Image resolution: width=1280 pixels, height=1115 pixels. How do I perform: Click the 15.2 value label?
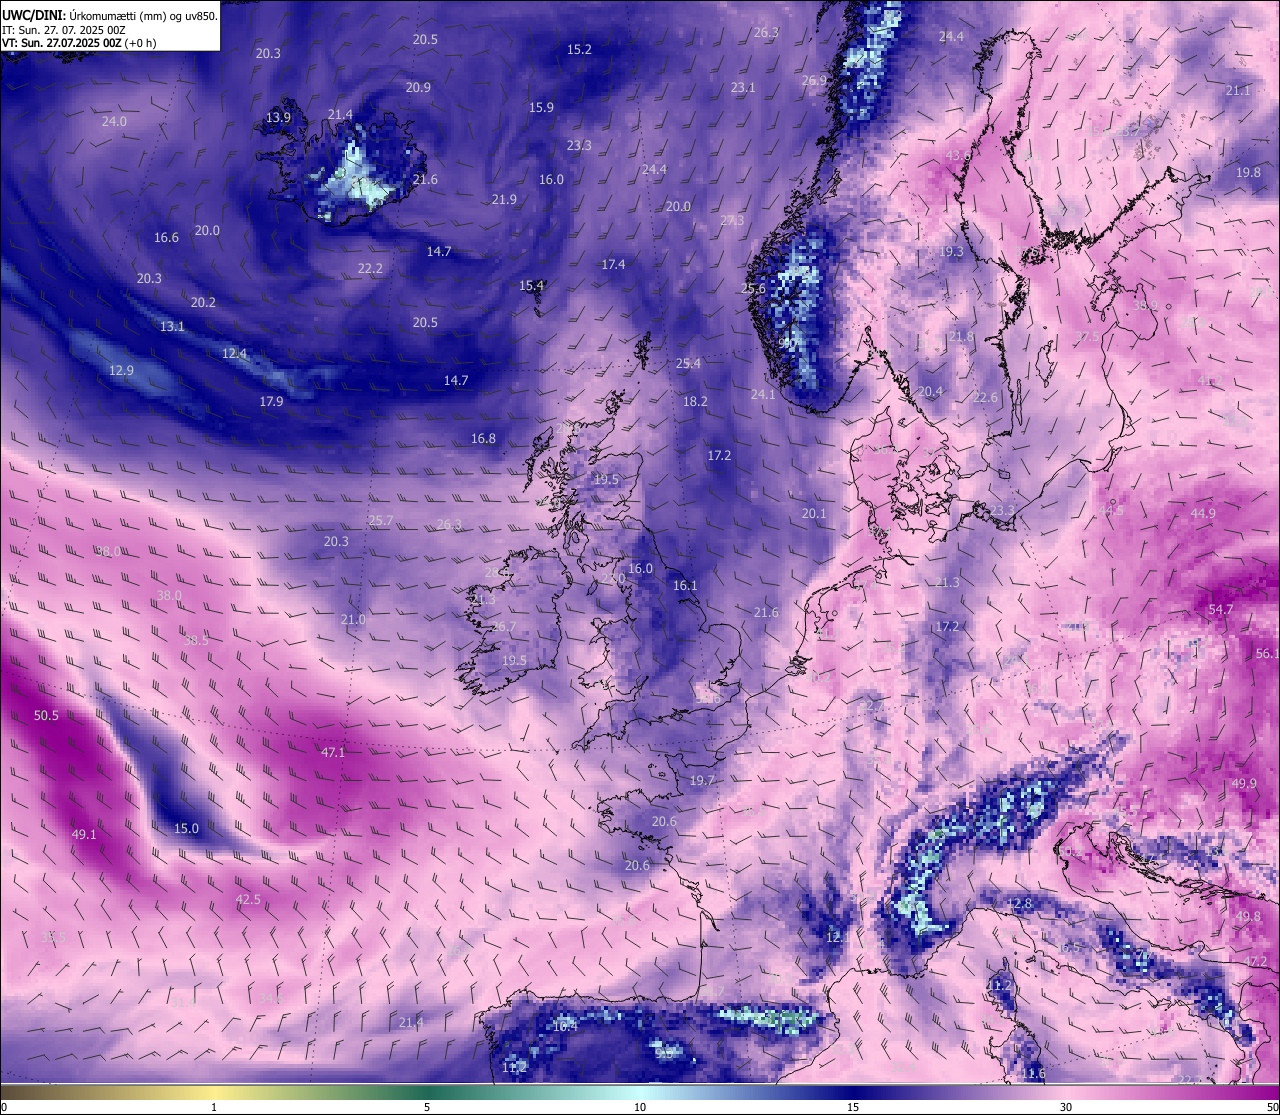(x=579, y=49)
